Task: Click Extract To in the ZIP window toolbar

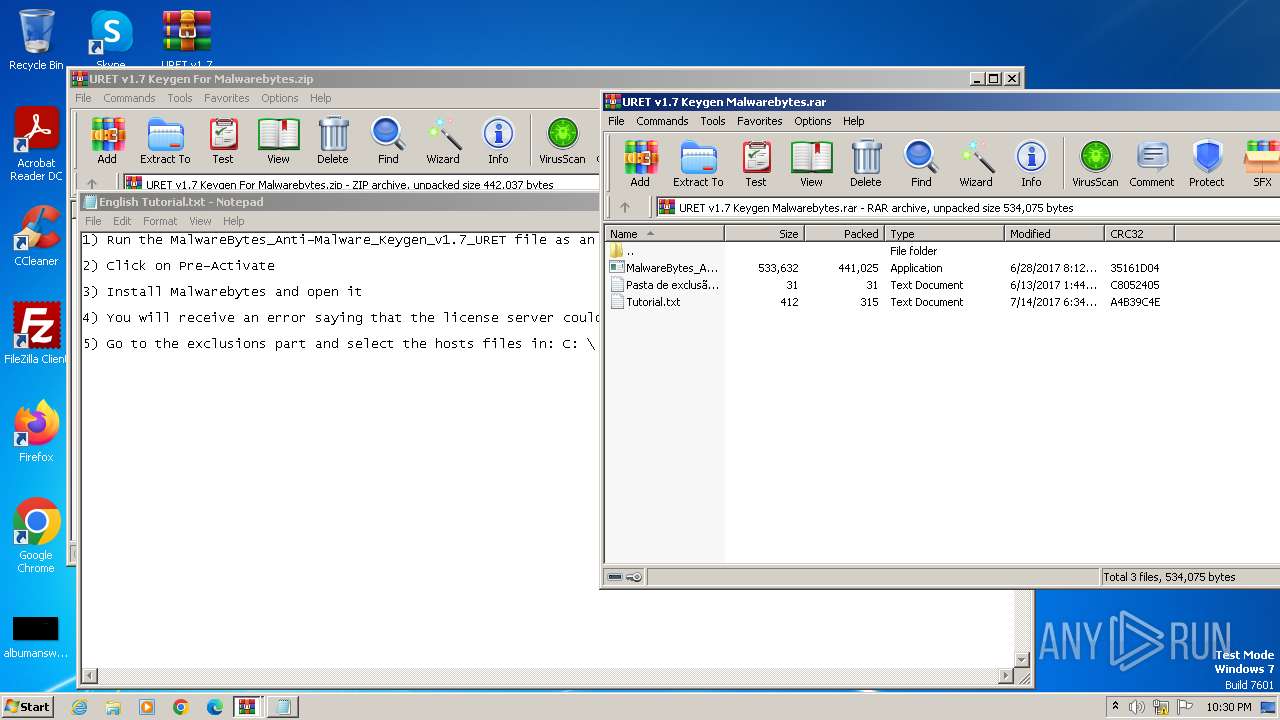Action: 165,141
